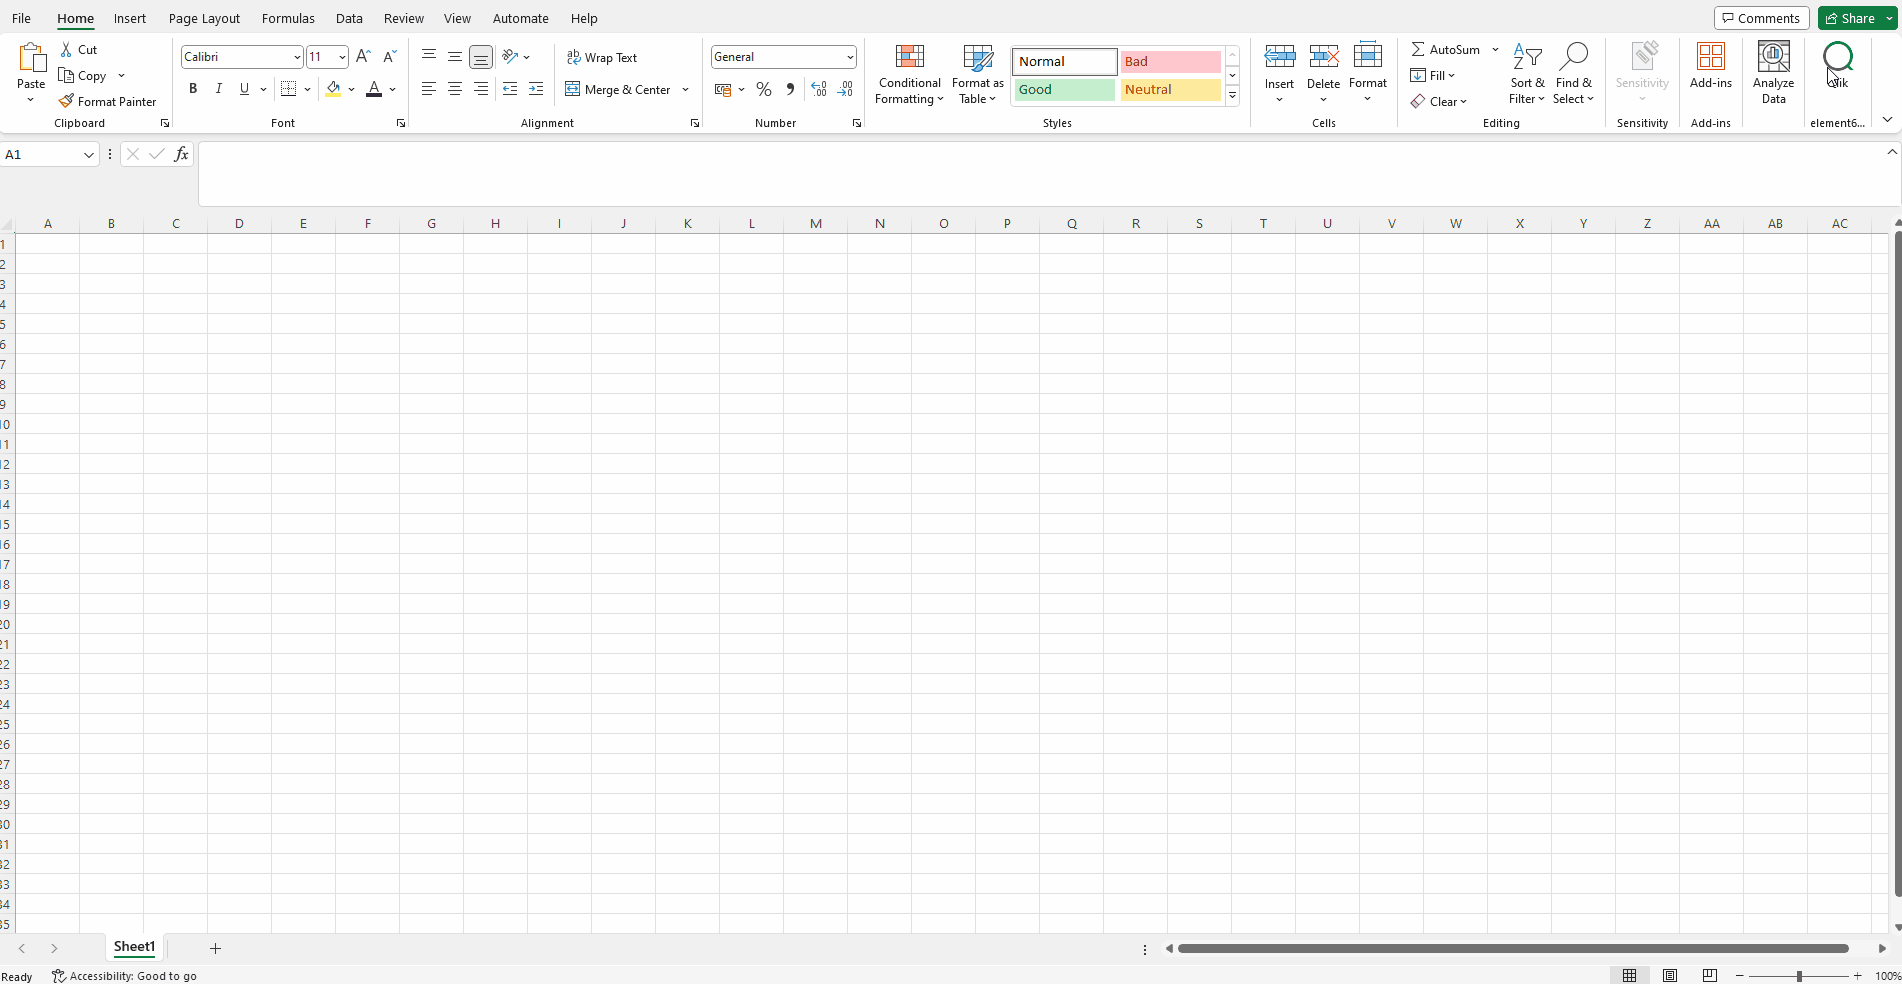Click the Bold formatting icon
Viewport: 1902px width, 984px height.
click(193, 89)
